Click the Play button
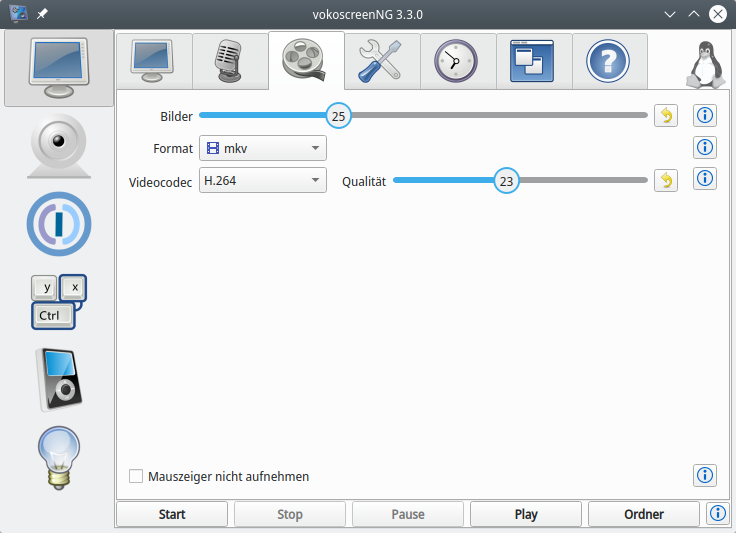736x533 pixels. (526, 514)
